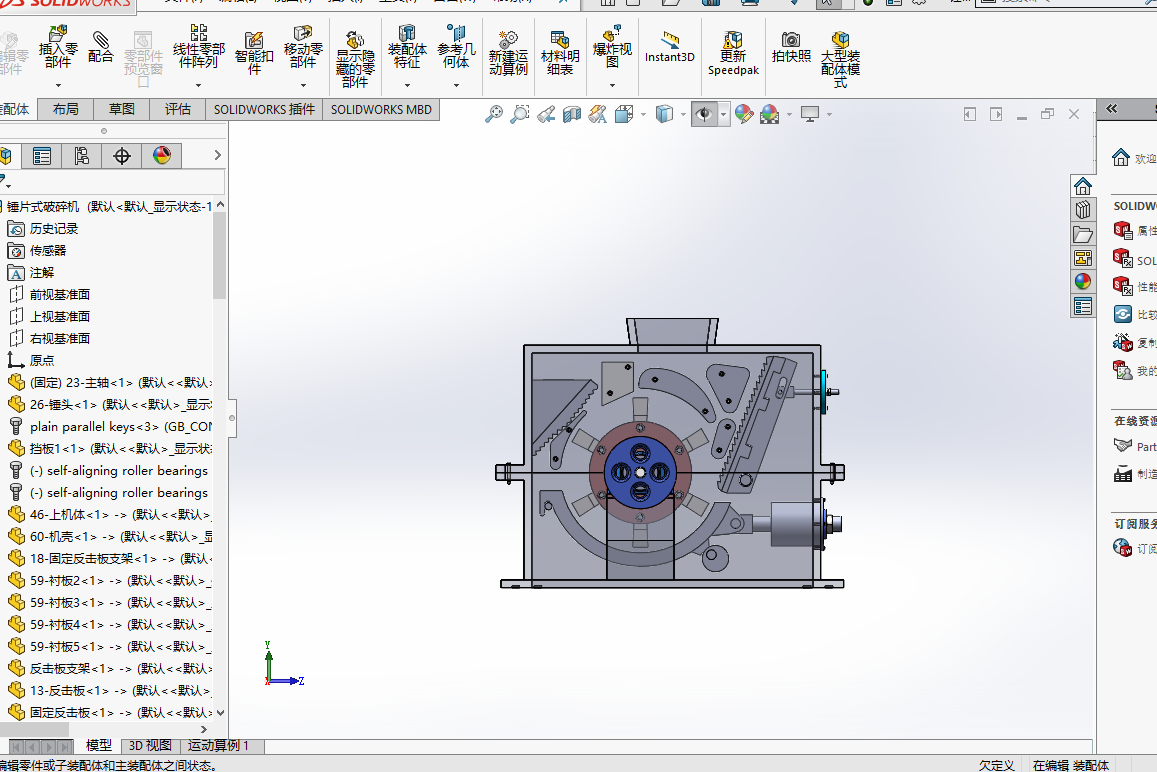
Task: Toggle the hide/show items eye button
Action: click(704, 115)
